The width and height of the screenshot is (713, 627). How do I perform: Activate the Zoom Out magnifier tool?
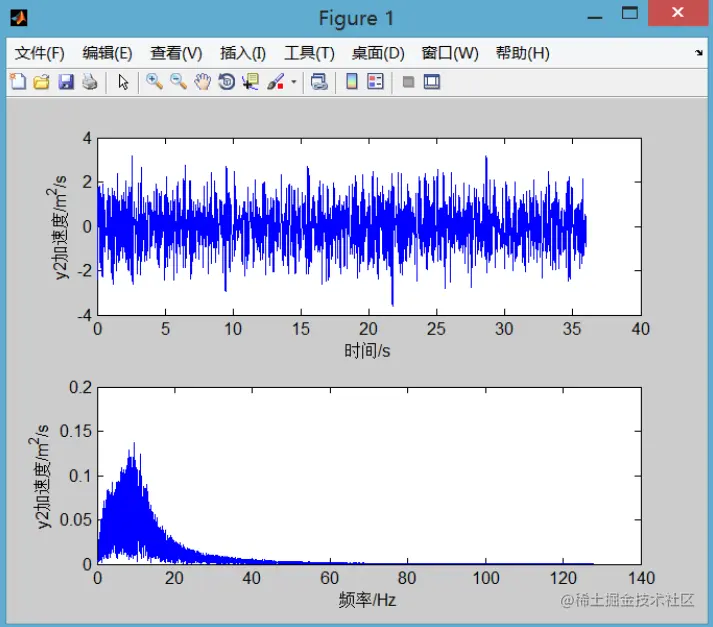point(178,82)
